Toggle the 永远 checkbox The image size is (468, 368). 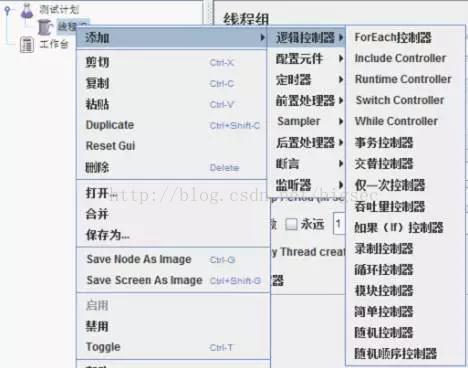coord(291,224)
